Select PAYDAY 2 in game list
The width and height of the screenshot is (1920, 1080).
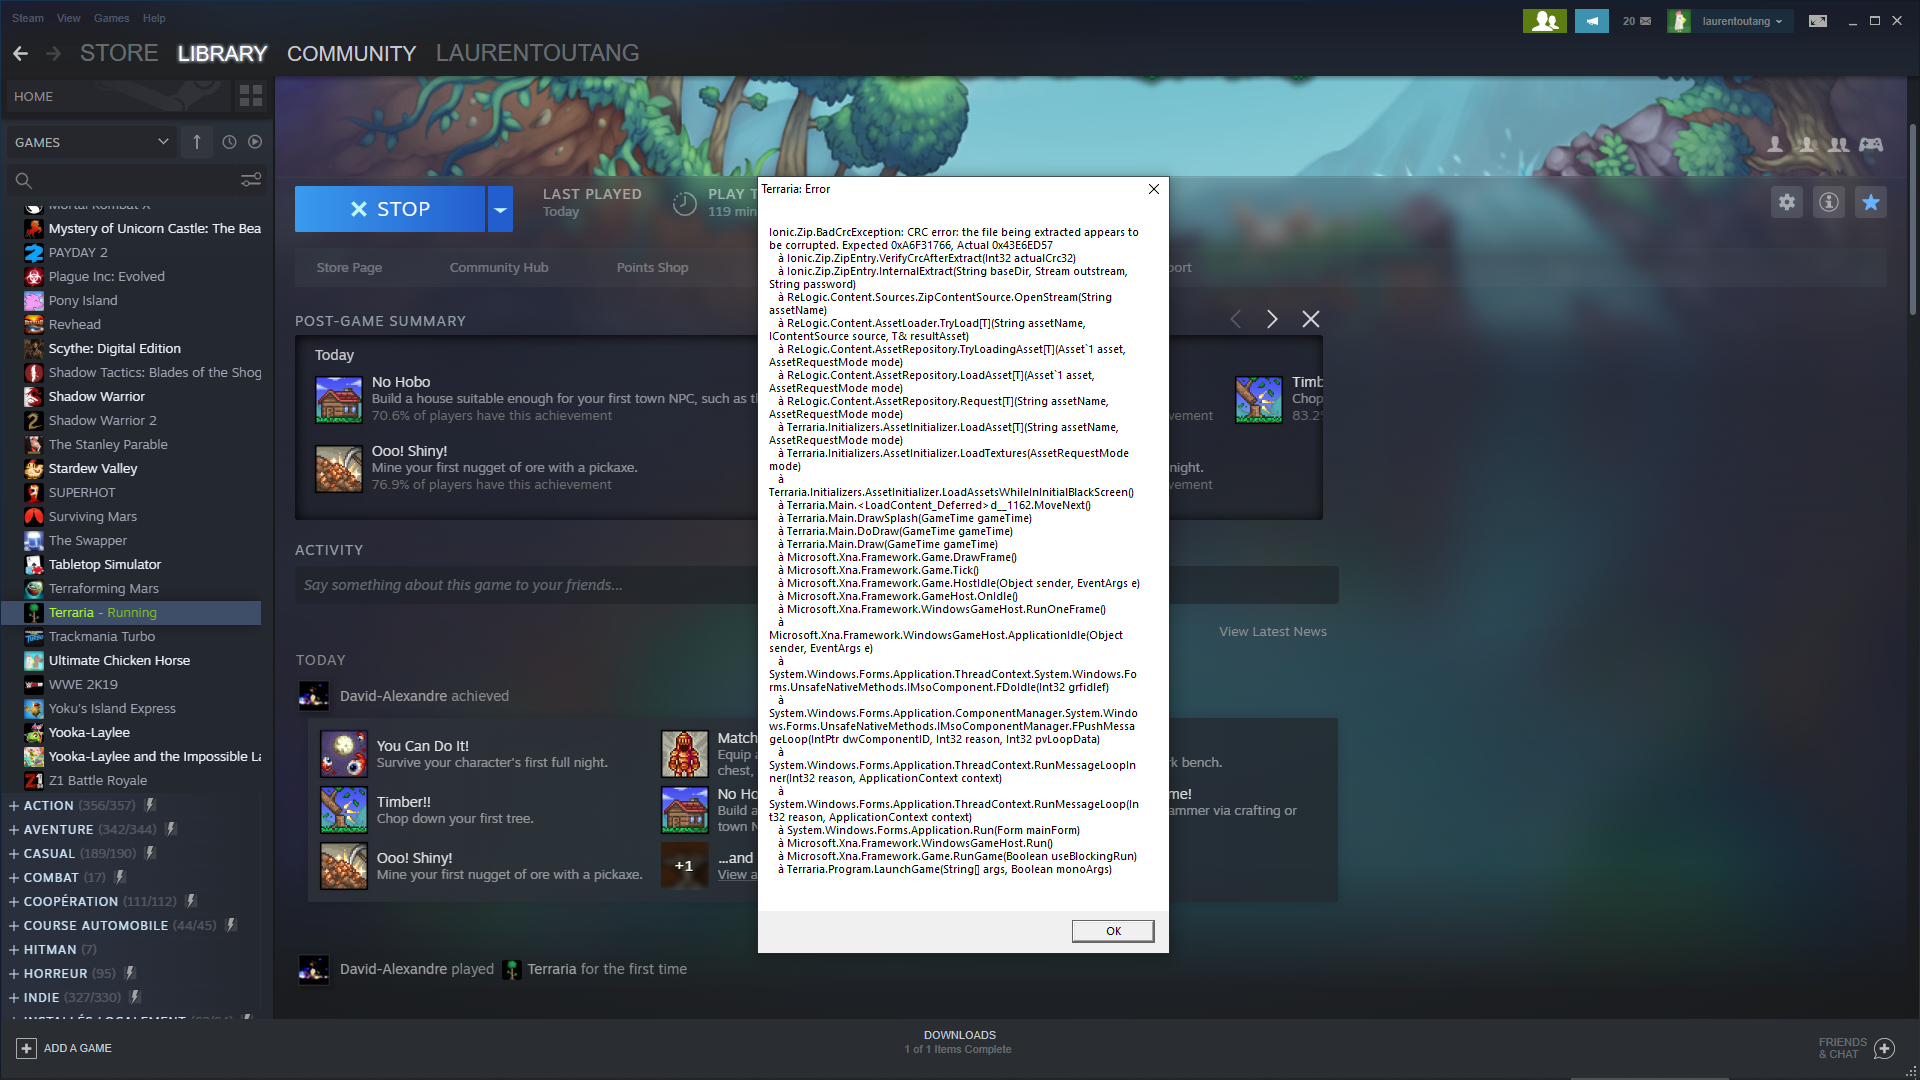pos(78,252)
